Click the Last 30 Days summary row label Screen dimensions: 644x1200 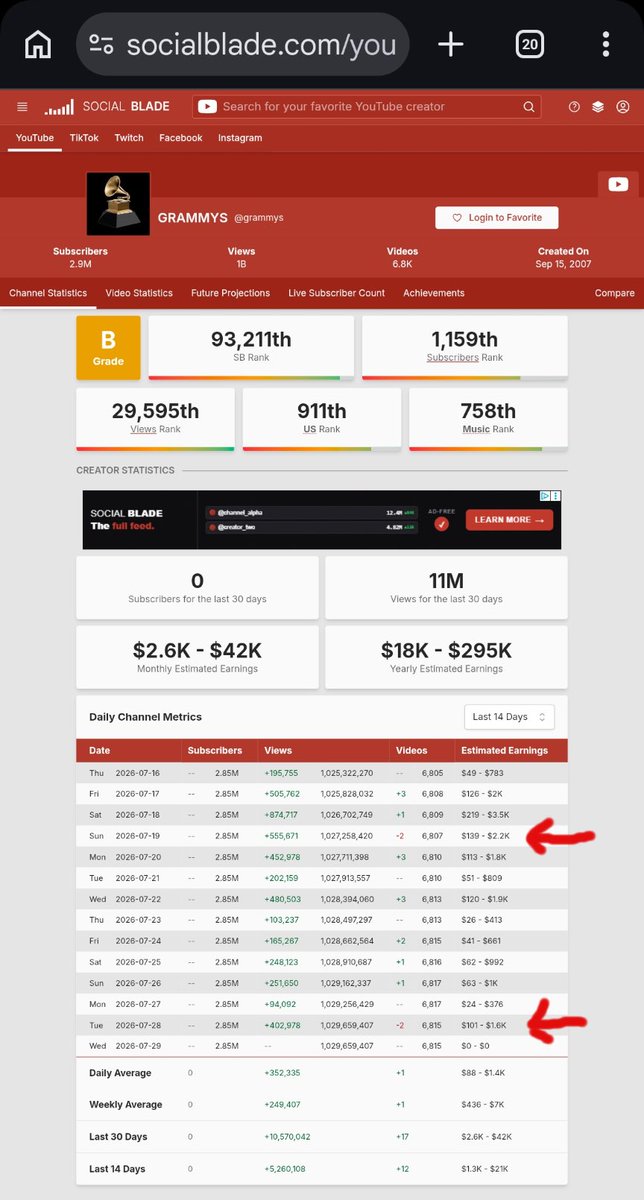point(118,1137)
